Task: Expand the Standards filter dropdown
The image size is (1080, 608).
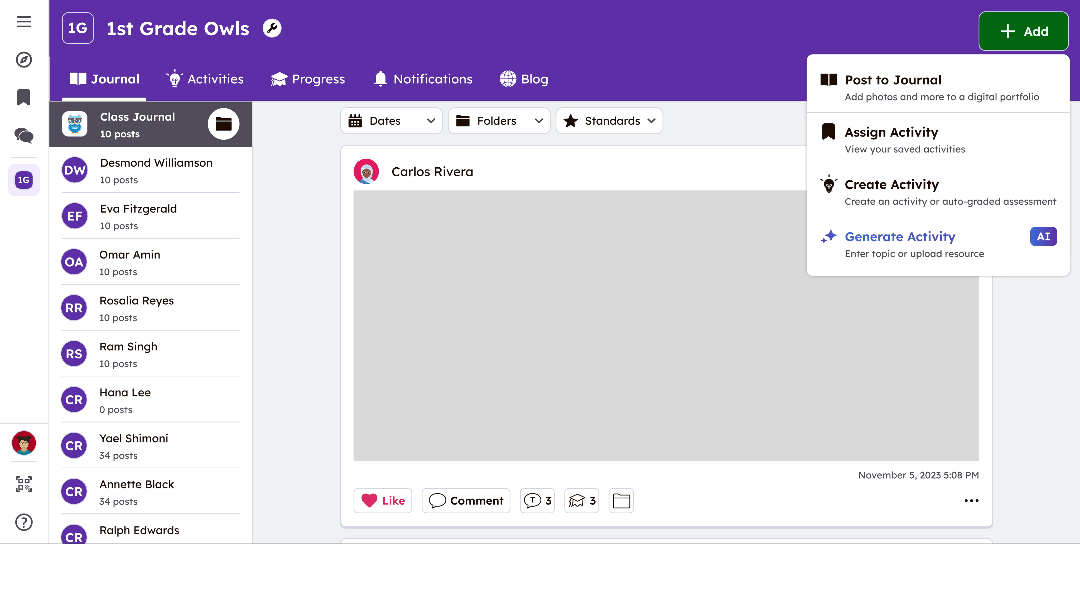Action: pos(609,121)
